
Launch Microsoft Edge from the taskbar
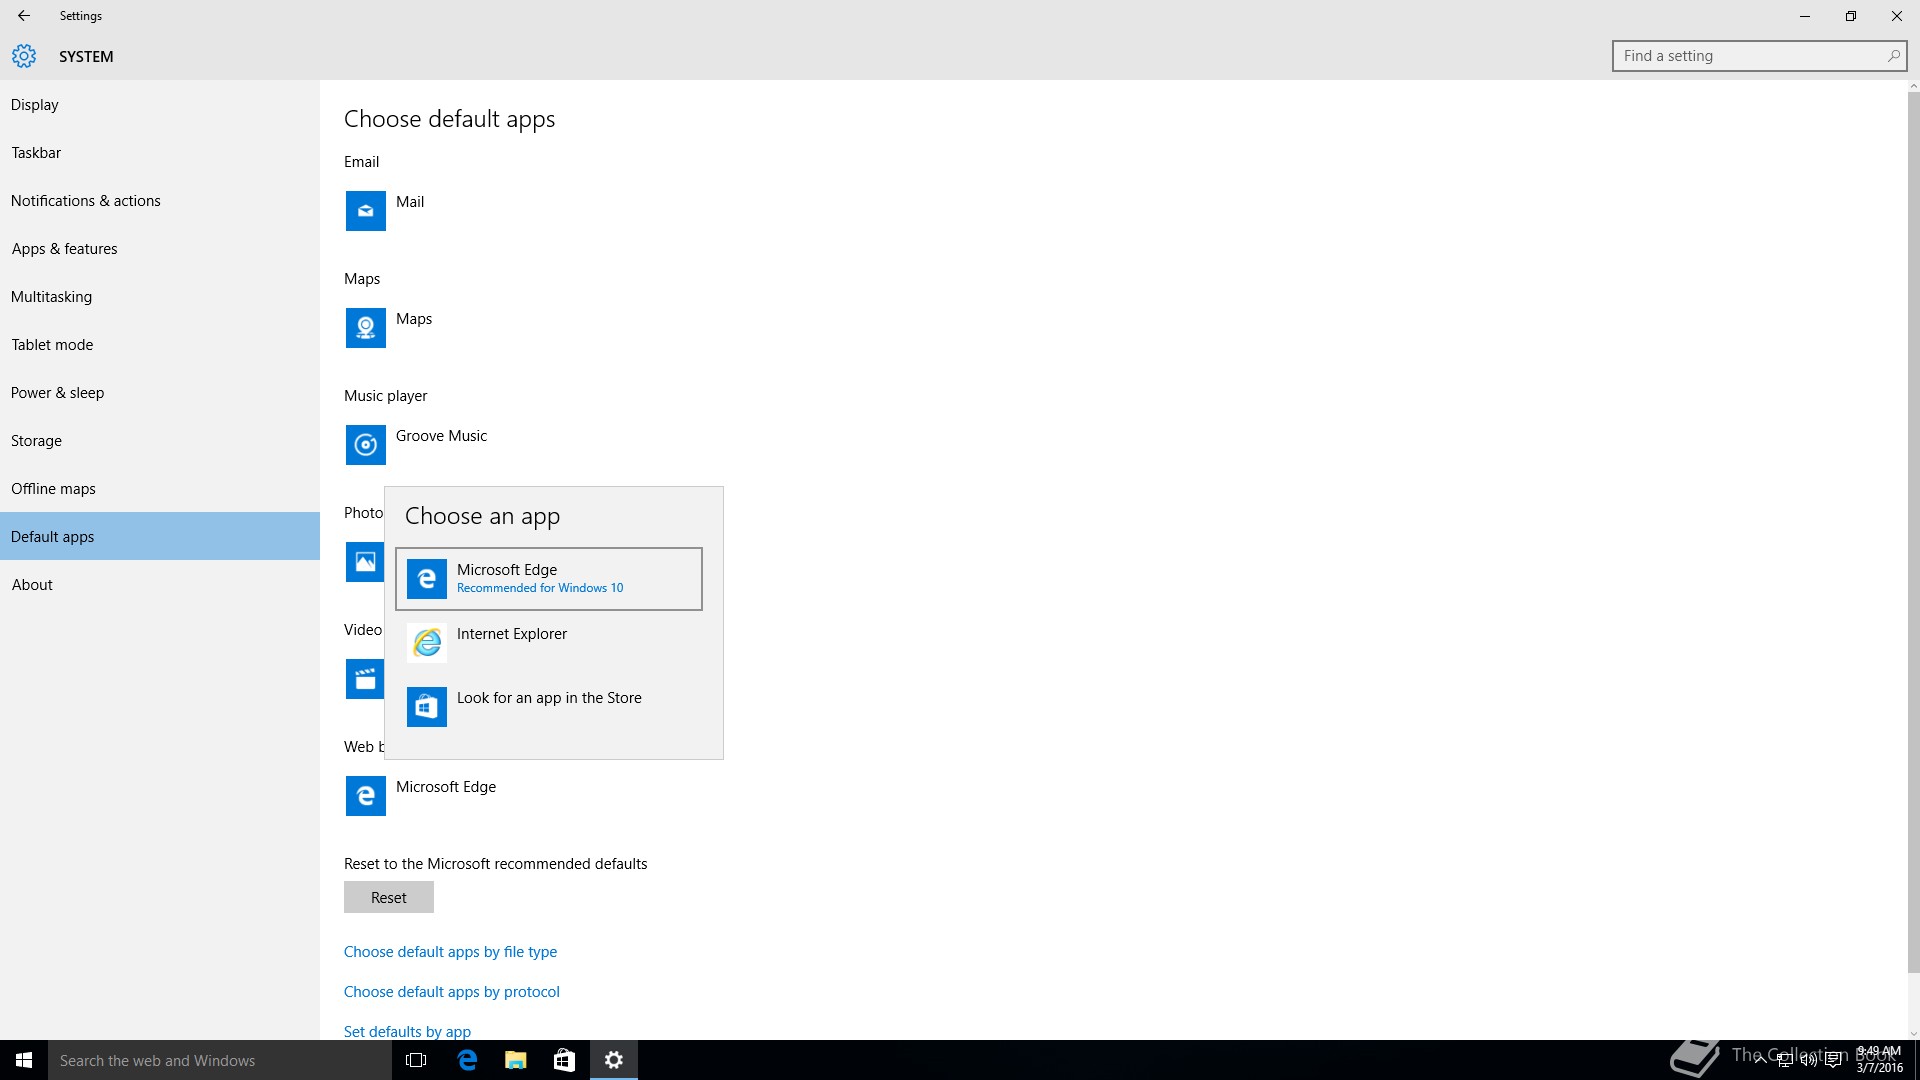(x=466, y=1060)
